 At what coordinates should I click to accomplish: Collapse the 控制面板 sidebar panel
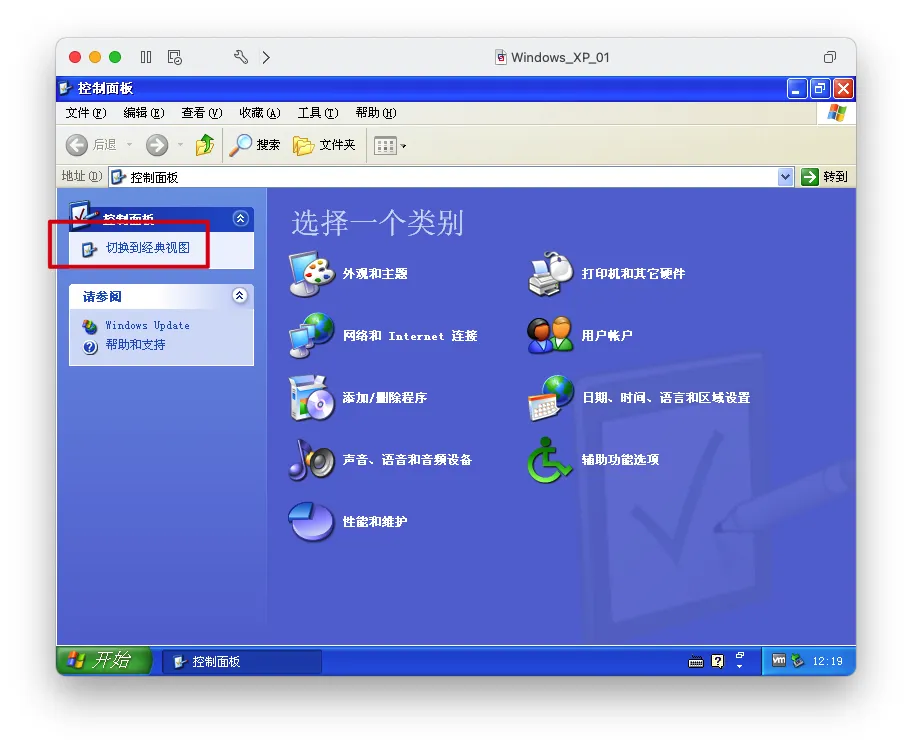point(240,219)
